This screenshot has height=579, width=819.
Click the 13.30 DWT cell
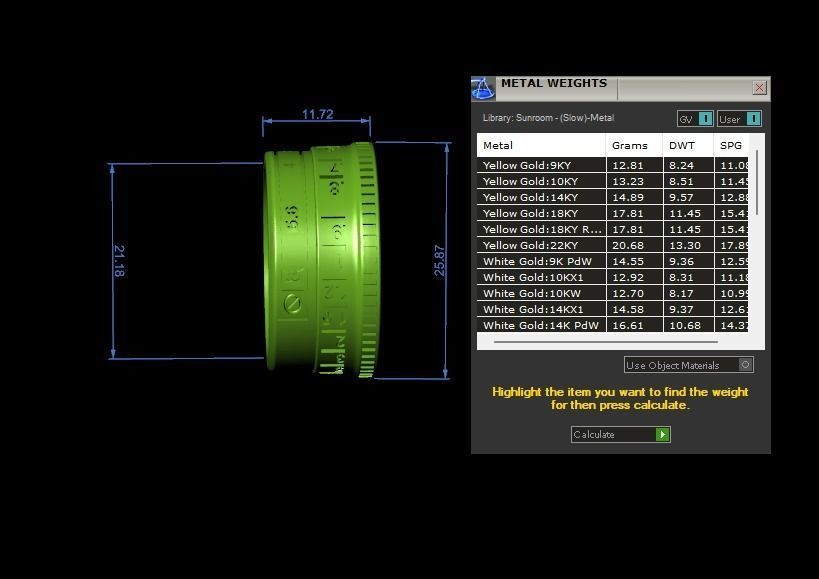coord(688,245)
